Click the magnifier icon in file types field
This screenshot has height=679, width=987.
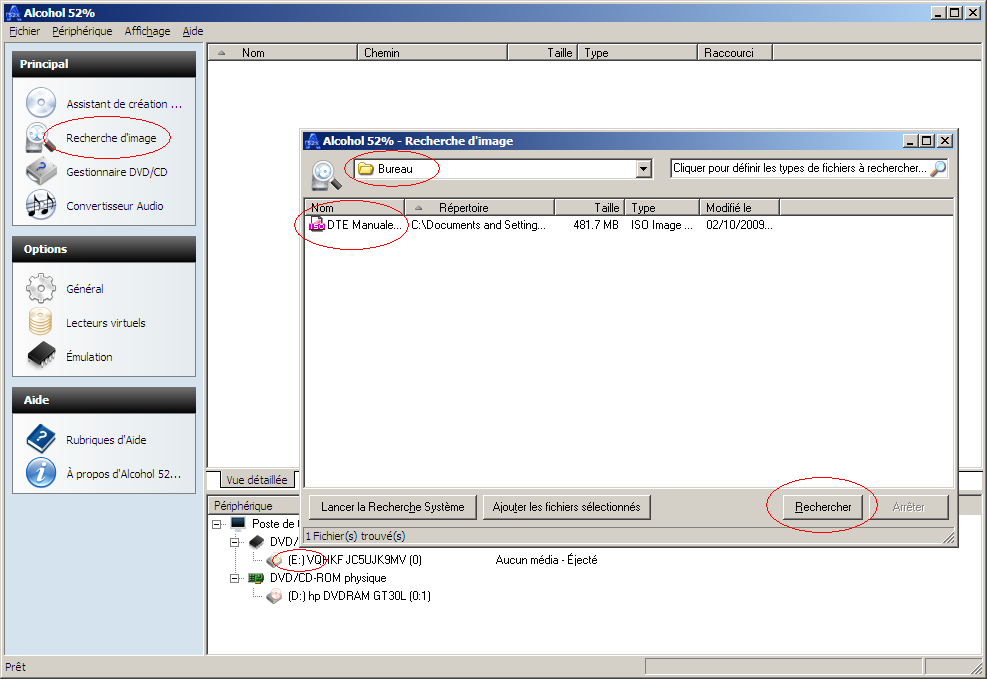coord(938,168)
